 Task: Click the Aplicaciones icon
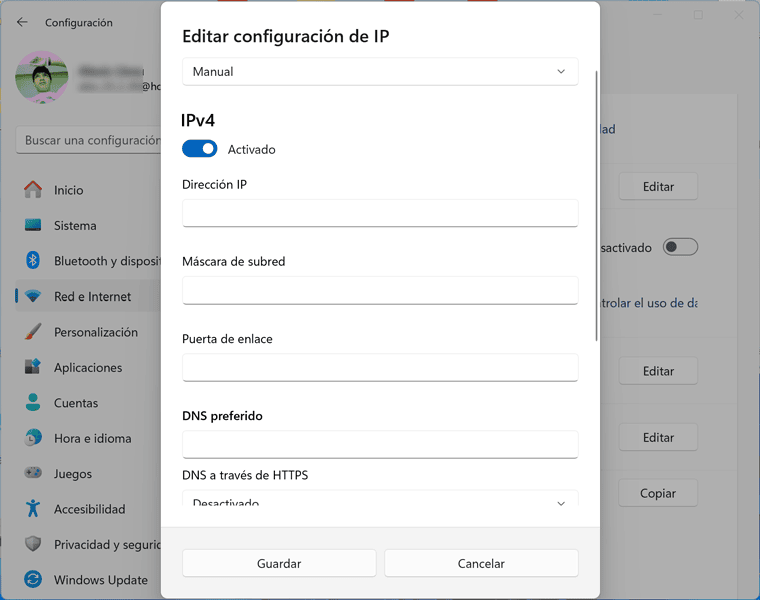coord(33,367)
